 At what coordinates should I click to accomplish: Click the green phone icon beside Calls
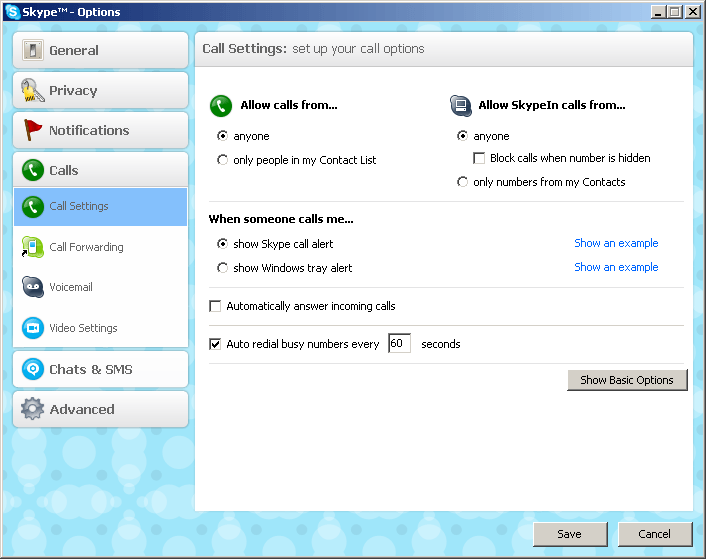pyautogui.click(x=33, y=170)
